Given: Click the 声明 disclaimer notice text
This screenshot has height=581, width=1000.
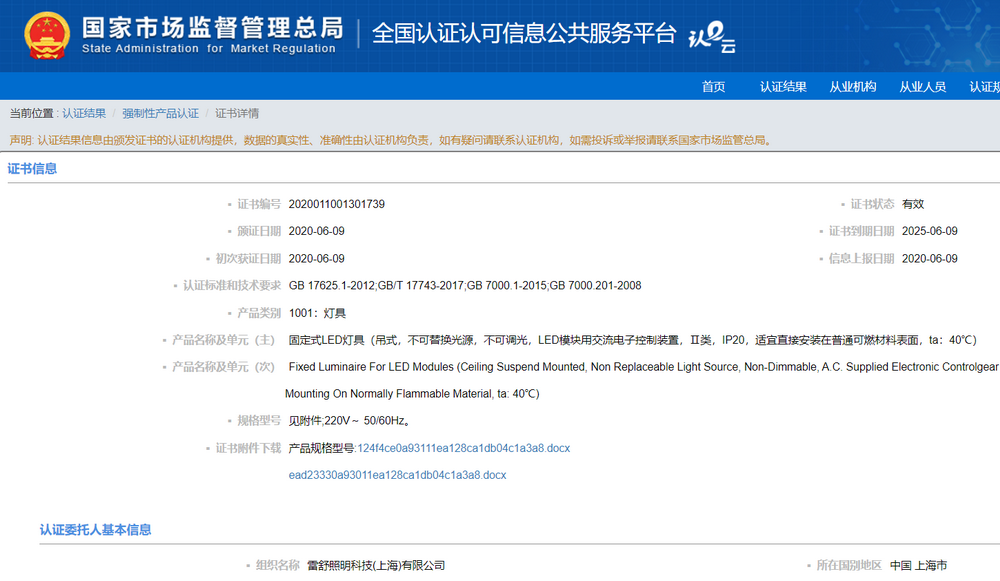Looking at the screenshot, I should pos(392,140).
